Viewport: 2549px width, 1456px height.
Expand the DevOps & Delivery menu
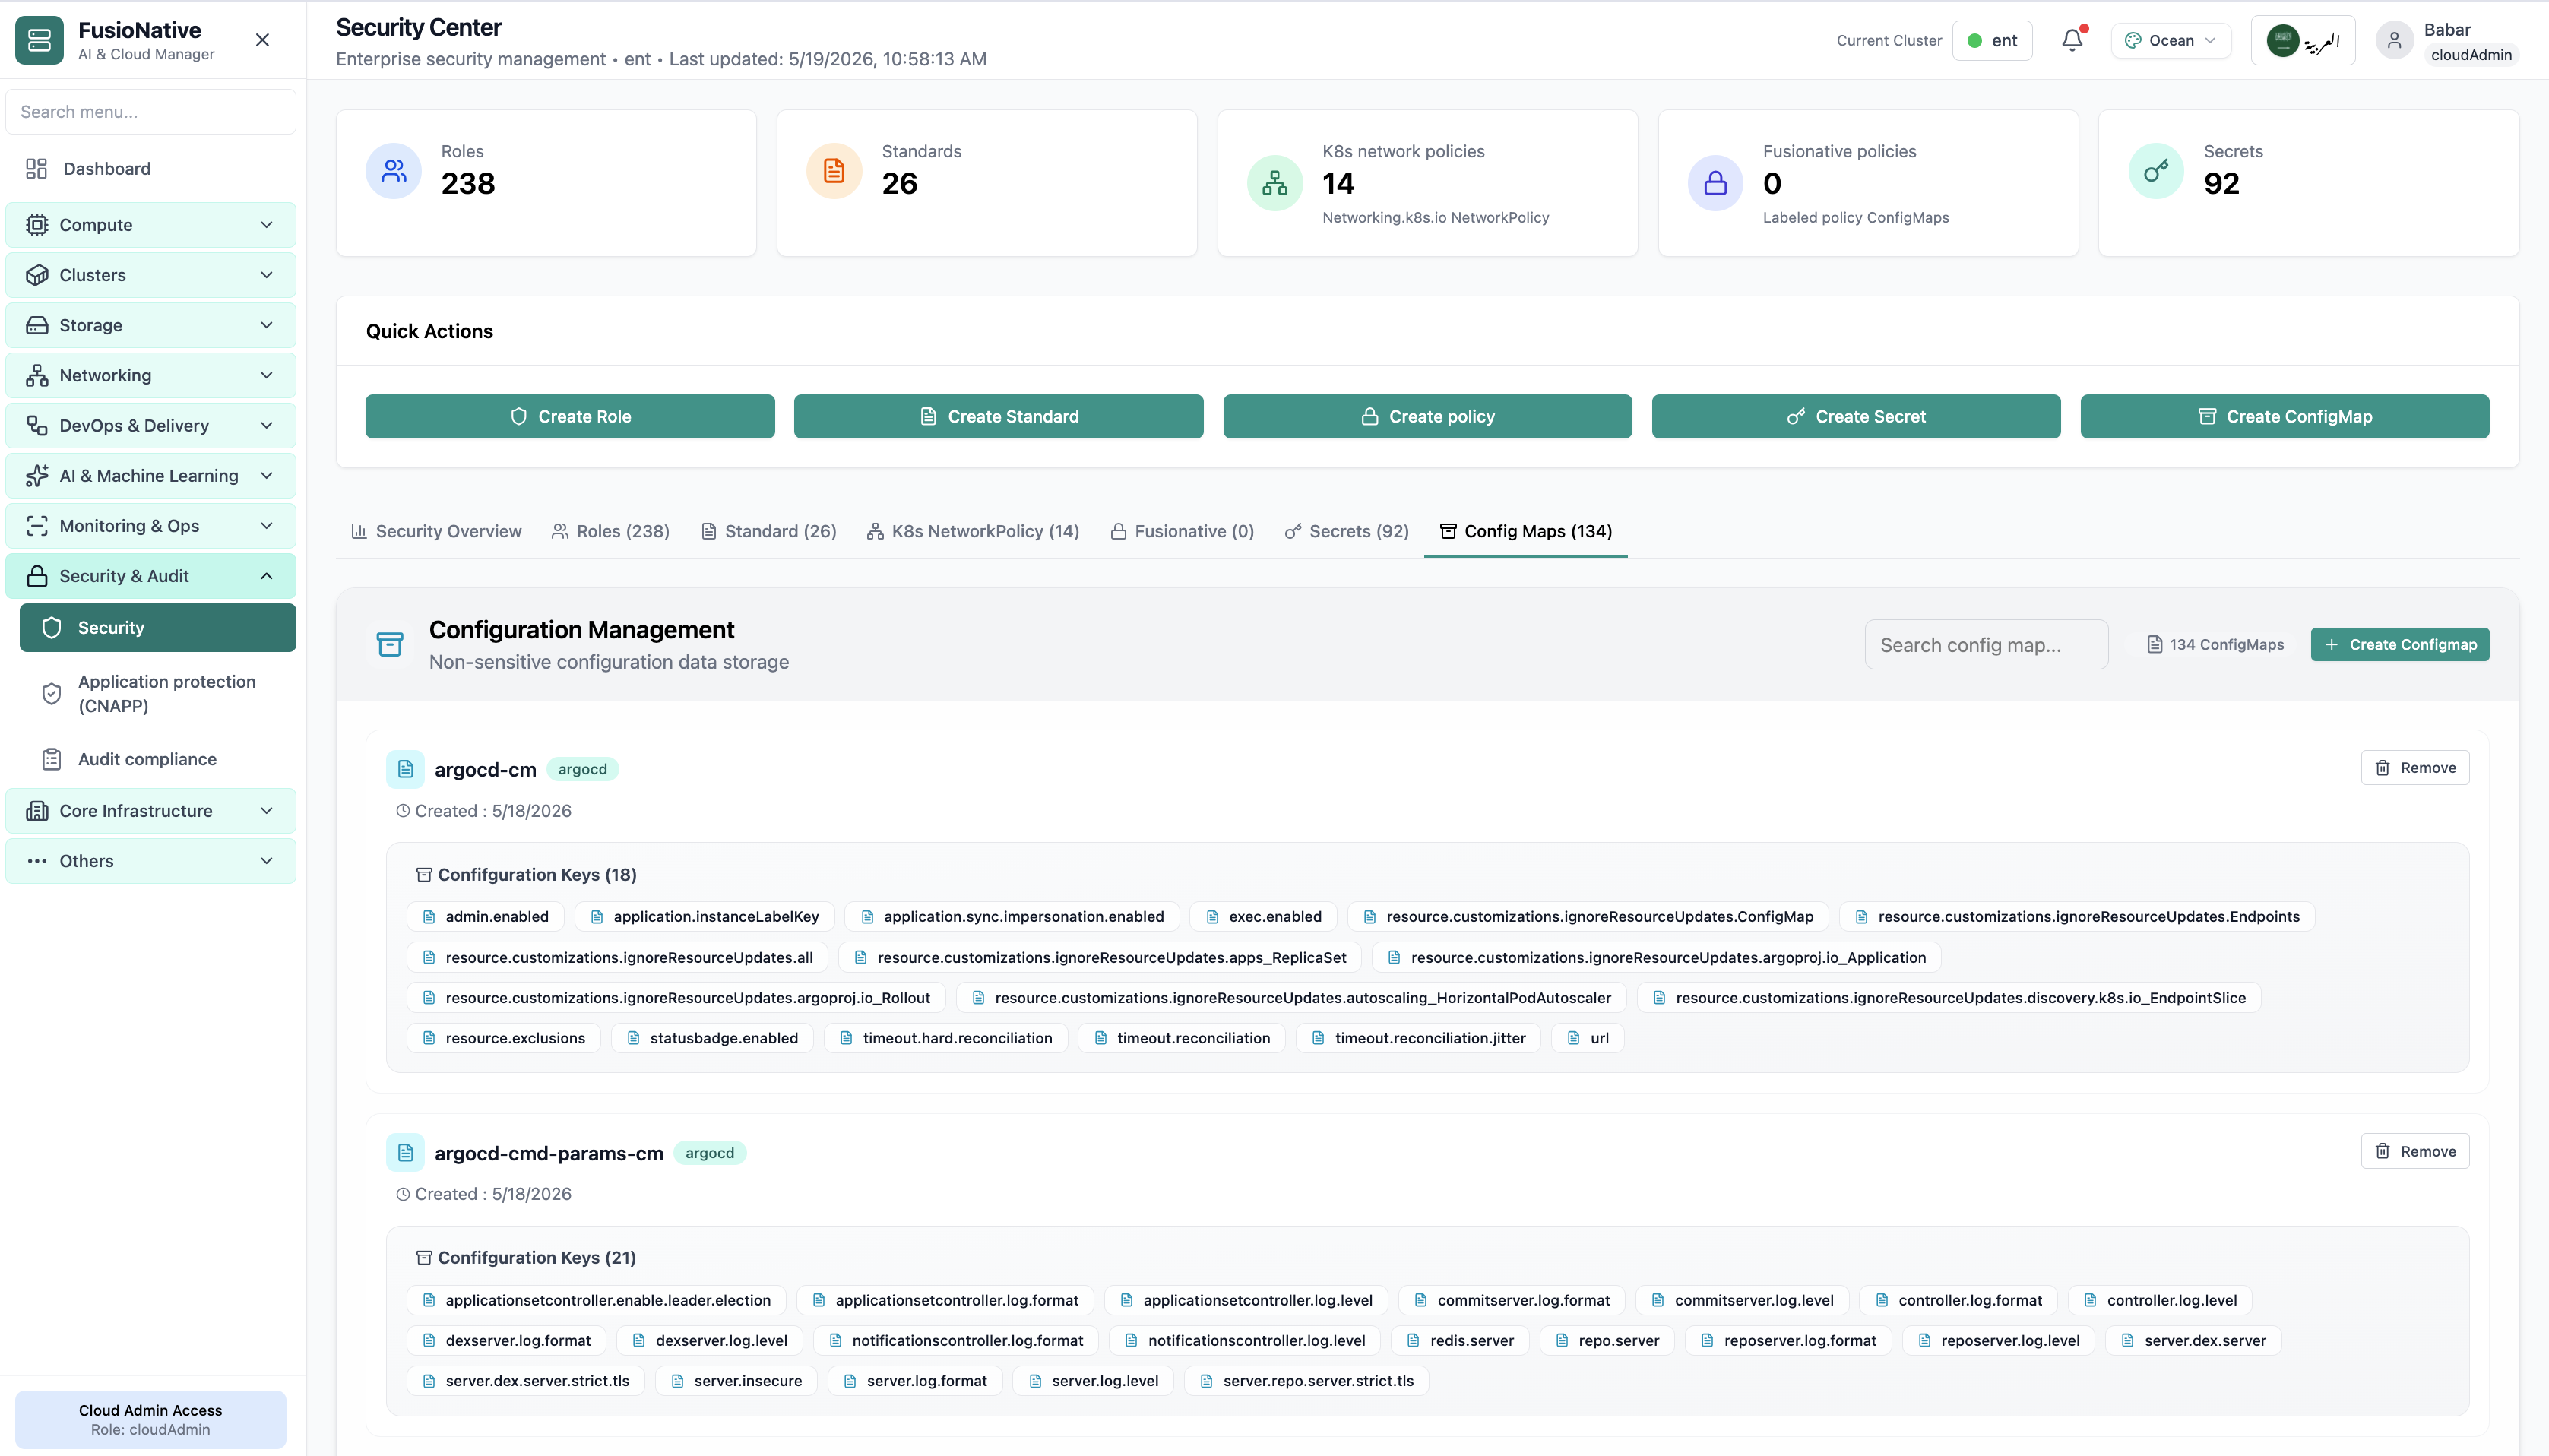[151, 425]
